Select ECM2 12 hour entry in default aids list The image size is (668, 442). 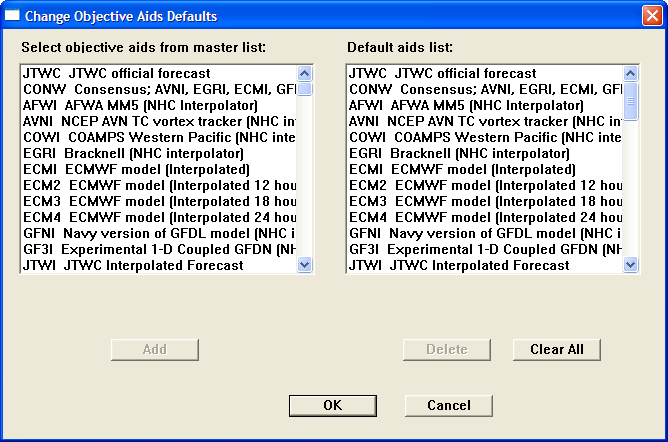[485, 185]
